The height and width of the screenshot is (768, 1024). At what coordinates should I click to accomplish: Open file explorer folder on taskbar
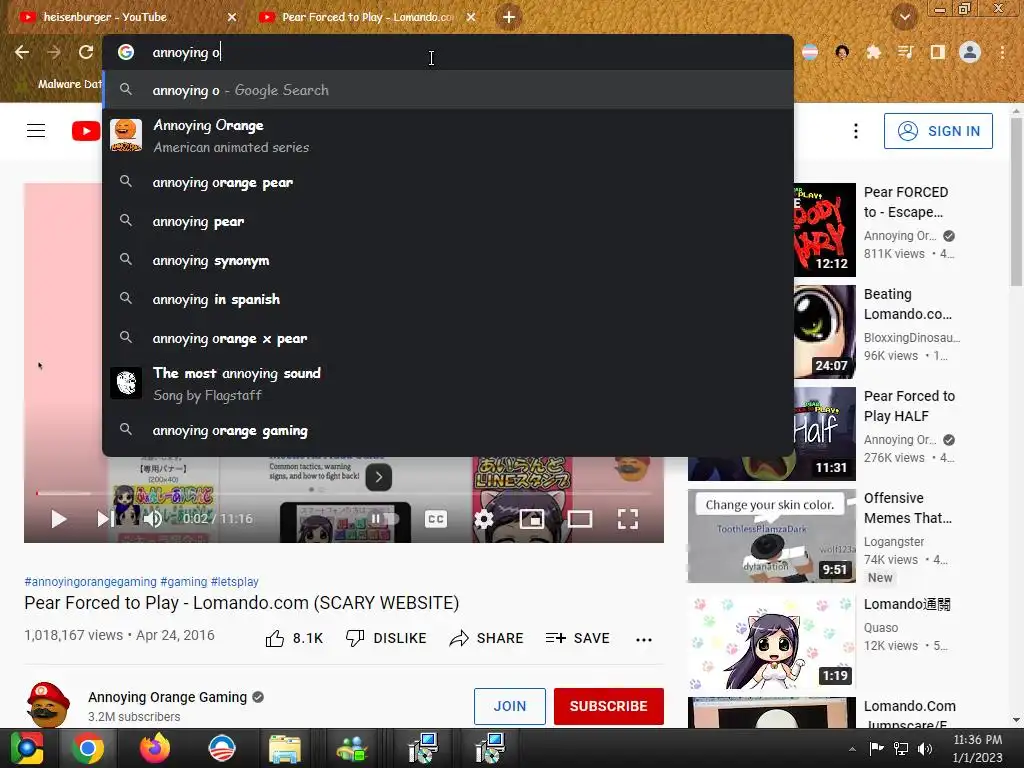click(x=285, y=748)
